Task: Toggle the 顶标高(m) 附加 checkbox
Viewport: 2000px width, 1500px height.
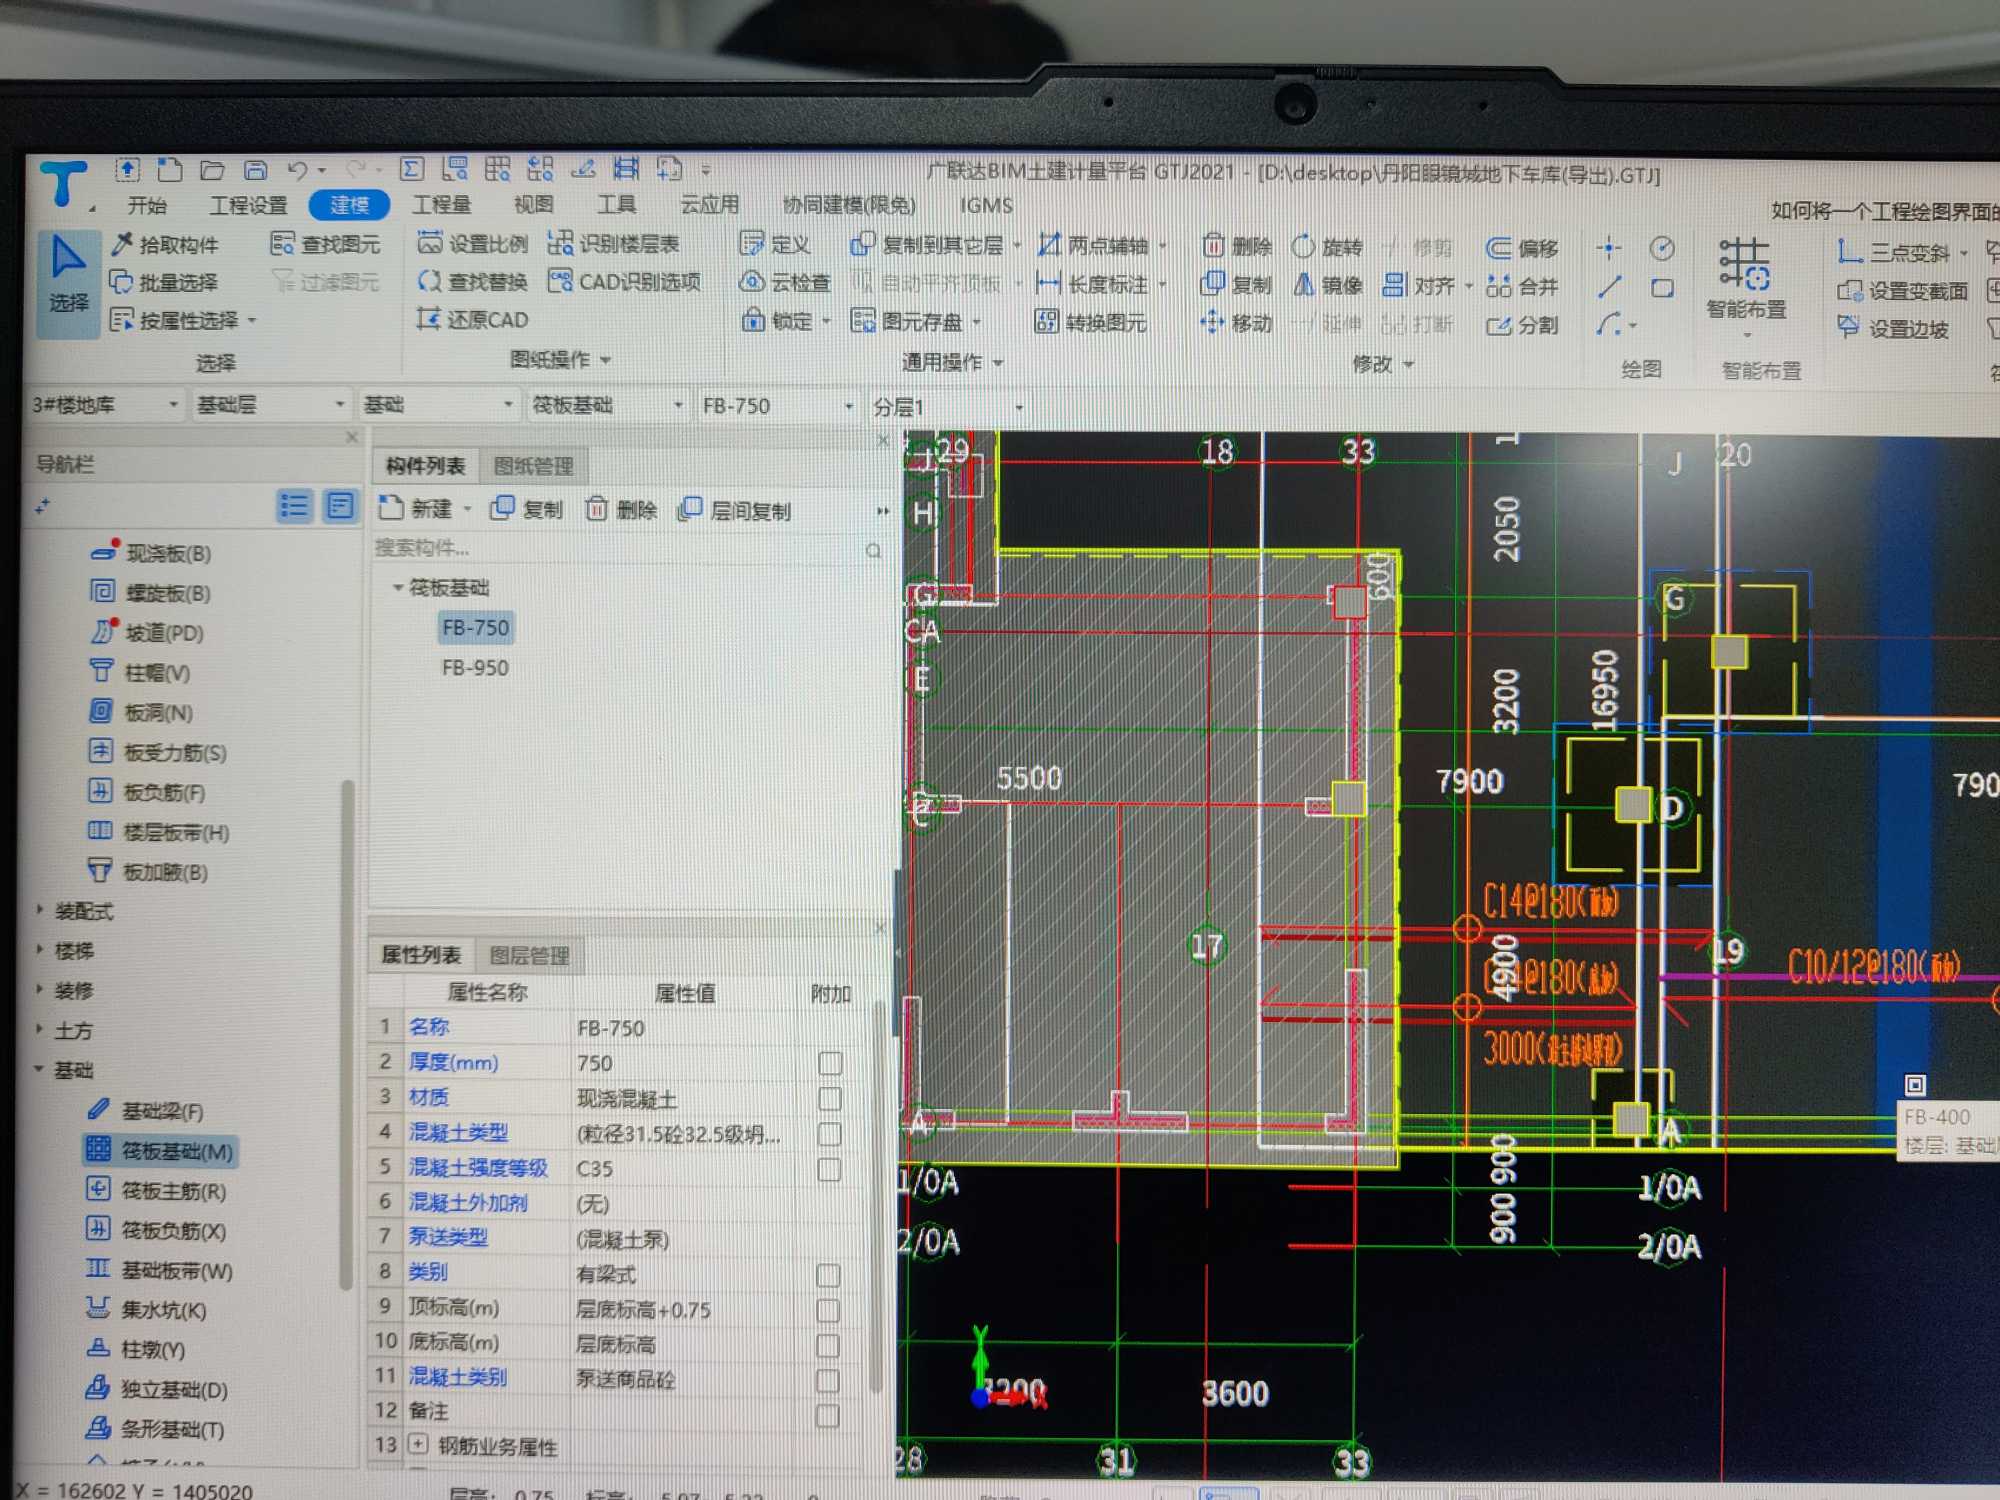Action: pos(828,1310)
